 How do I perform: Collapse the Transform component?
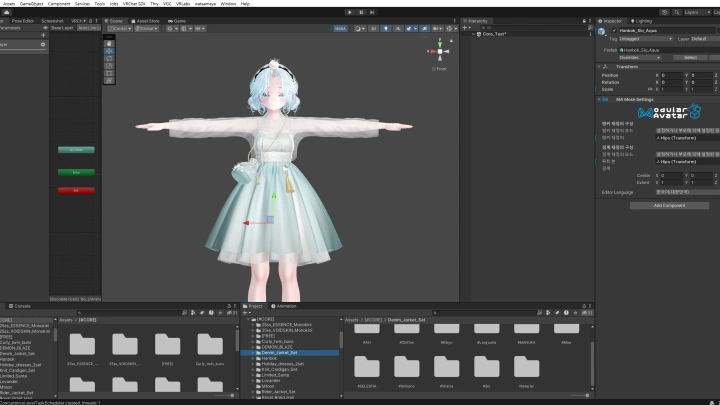tap(599, 67)
